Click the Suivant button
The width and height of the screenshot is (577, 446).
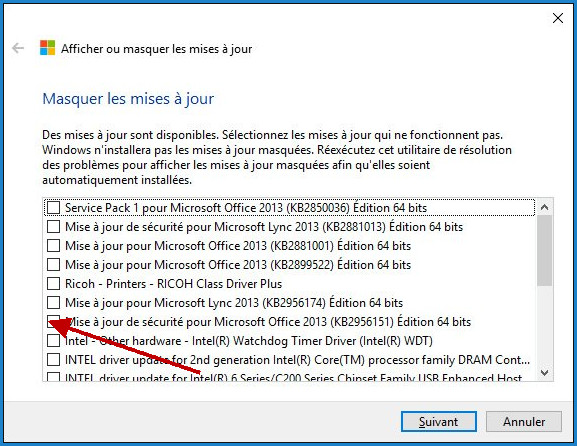coord(439,421)
